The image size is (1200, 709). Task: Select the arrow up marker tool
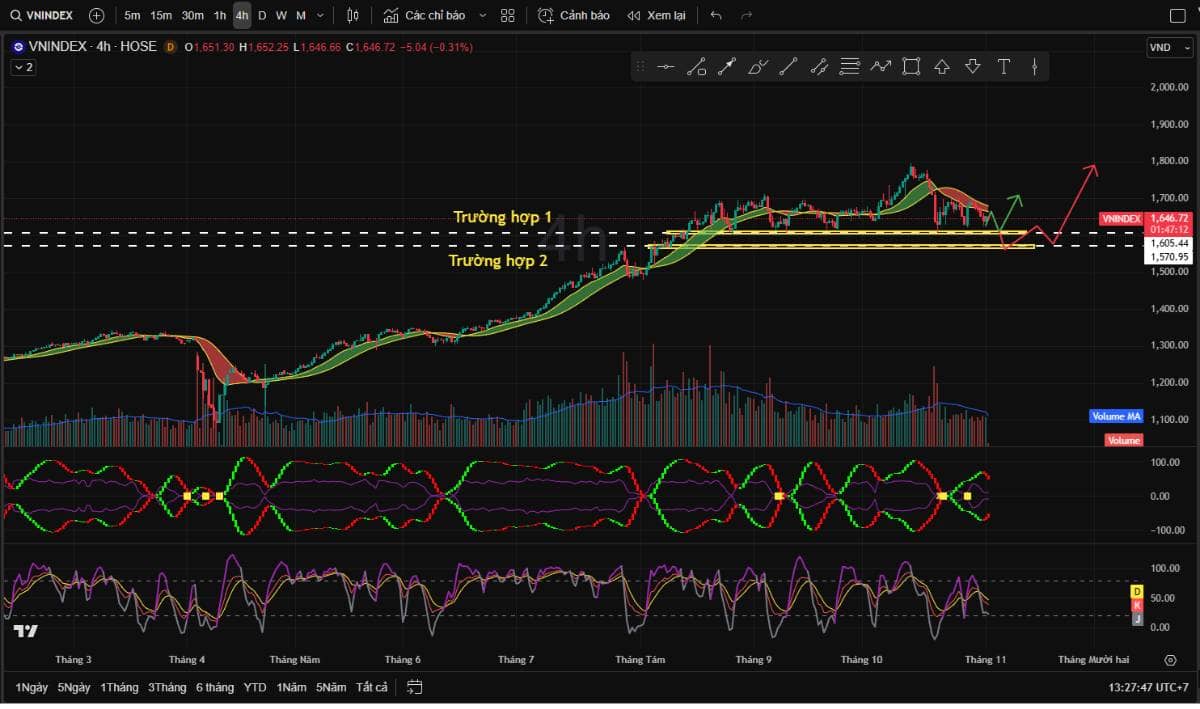click(x=942, y=67)
